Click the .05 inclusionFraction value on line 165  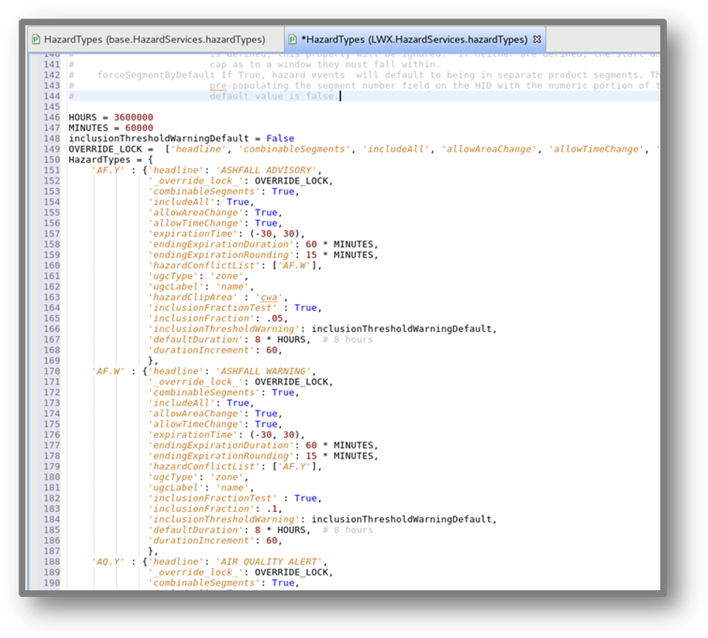click(275, 318)
